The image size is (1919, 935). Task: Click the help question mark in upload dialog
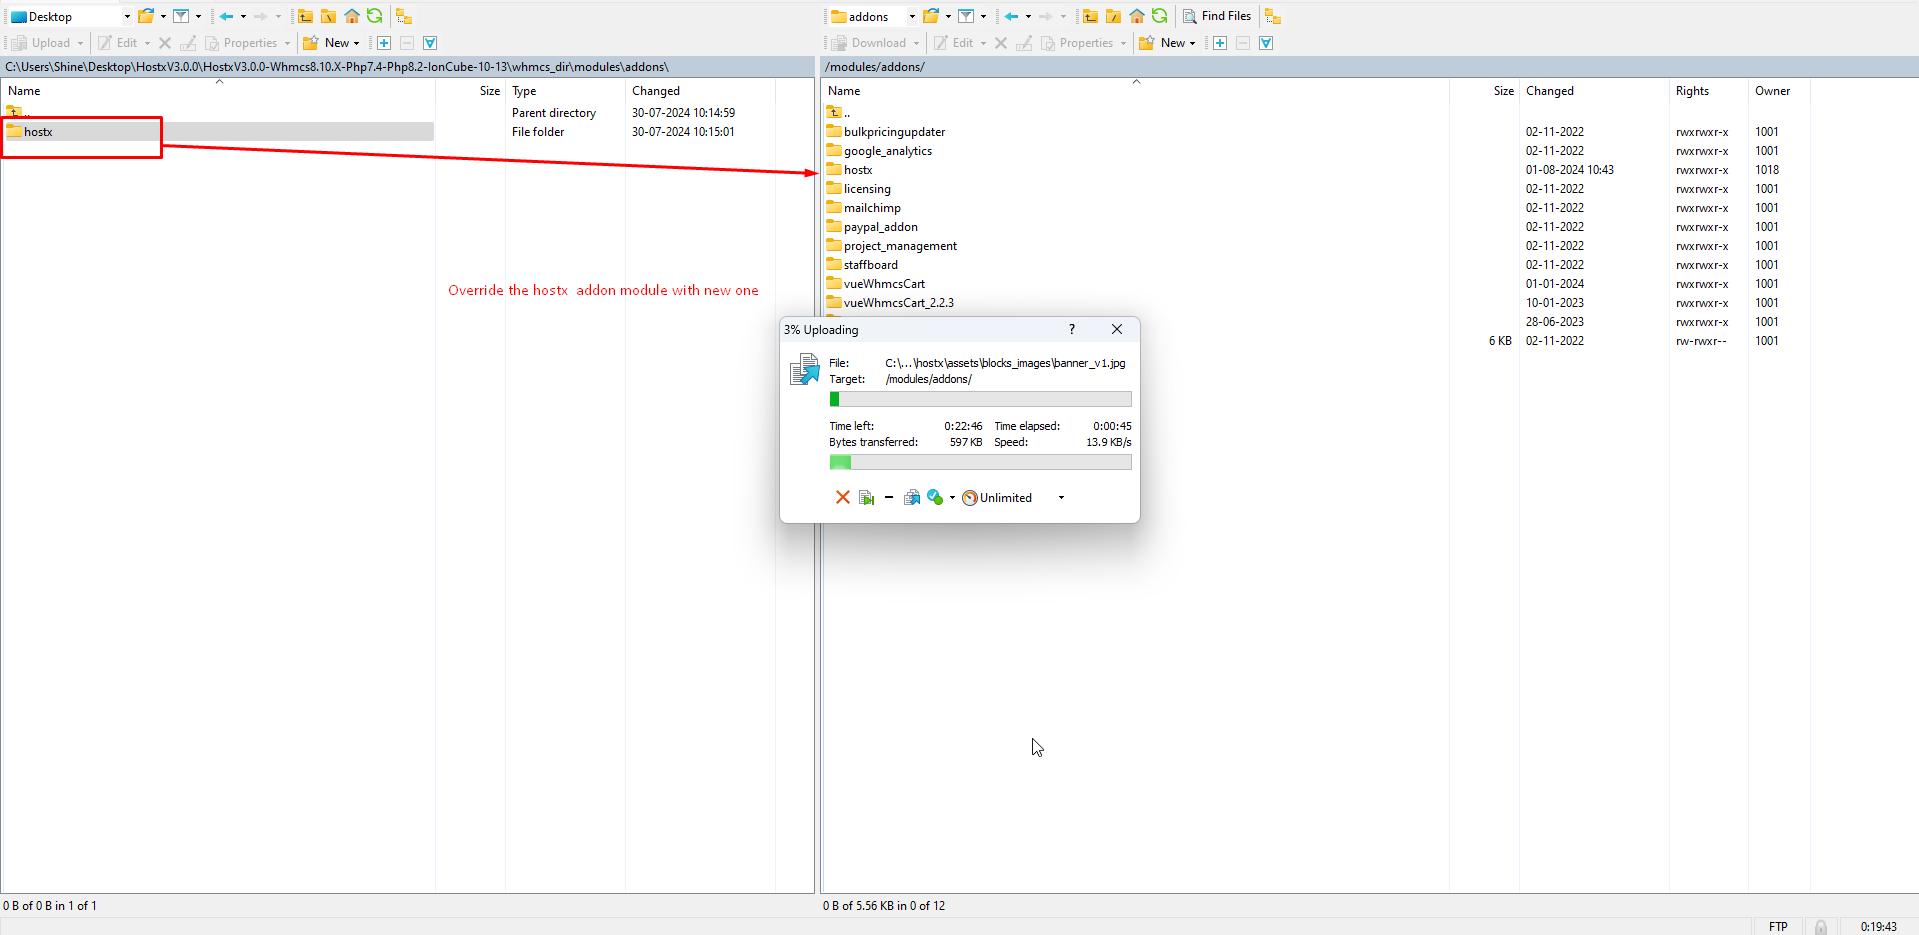[x=1071, y=329]
